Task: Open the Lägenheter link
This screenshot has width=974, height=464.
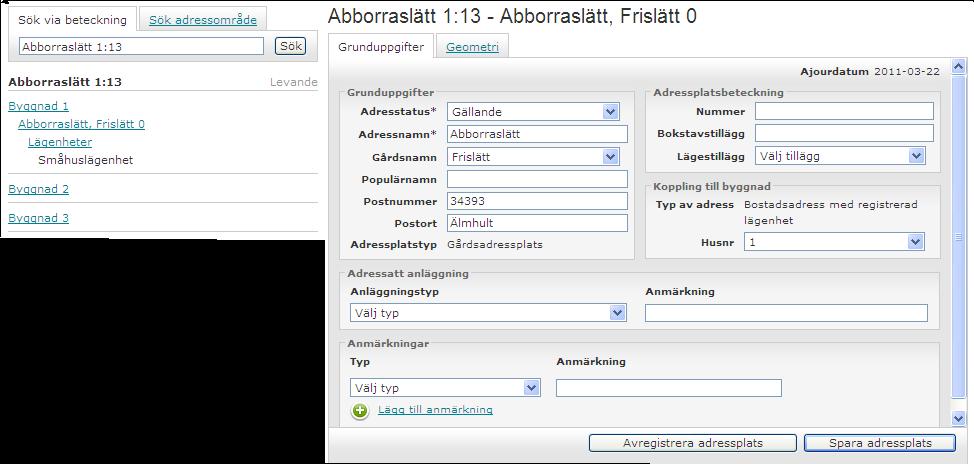Action: pos(60,142)
